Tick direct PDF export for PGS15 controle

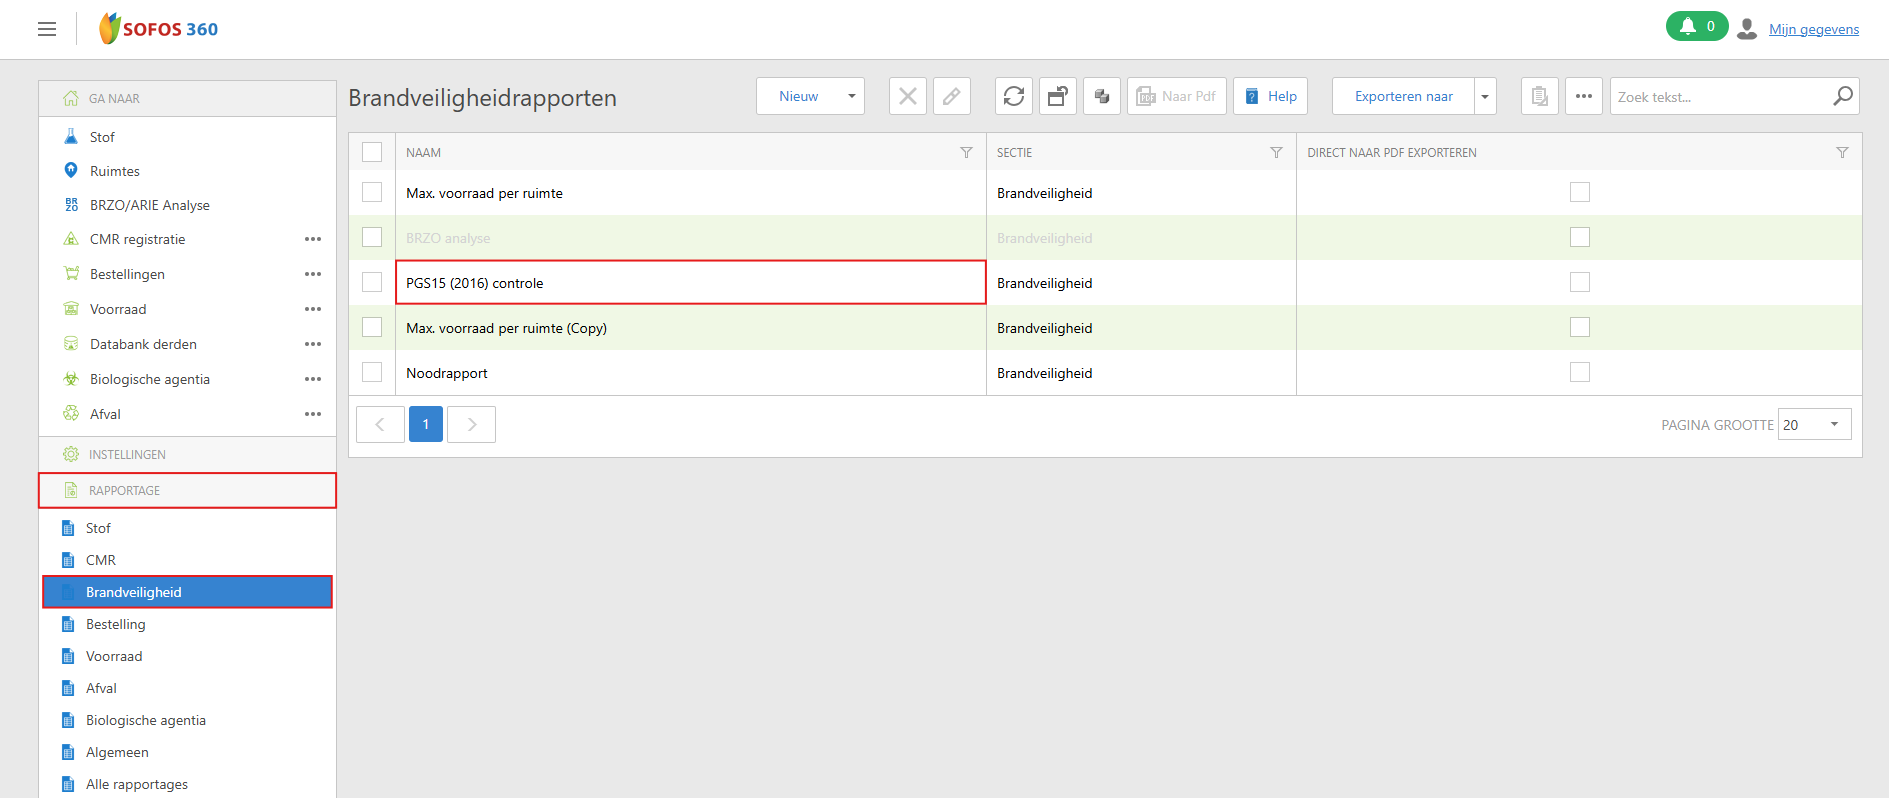[x=1579, y=282]
